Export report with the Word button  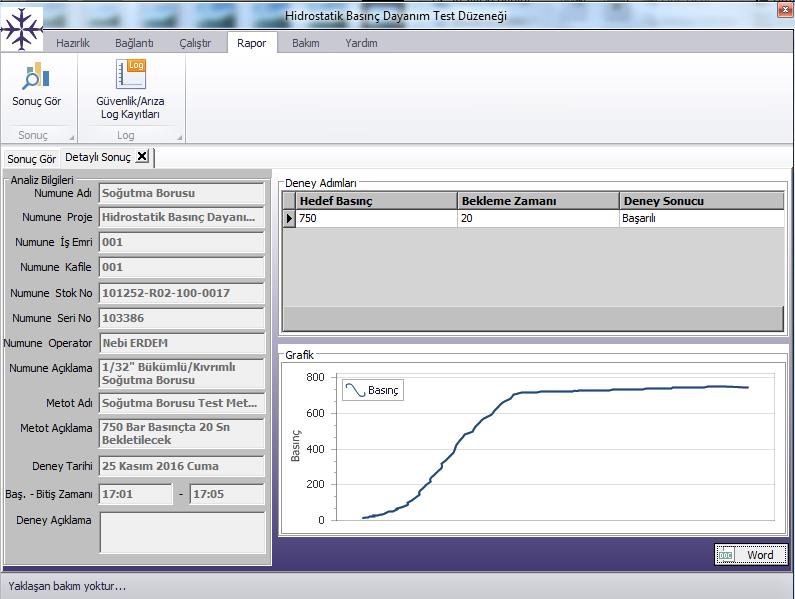[x=751, y=555]
